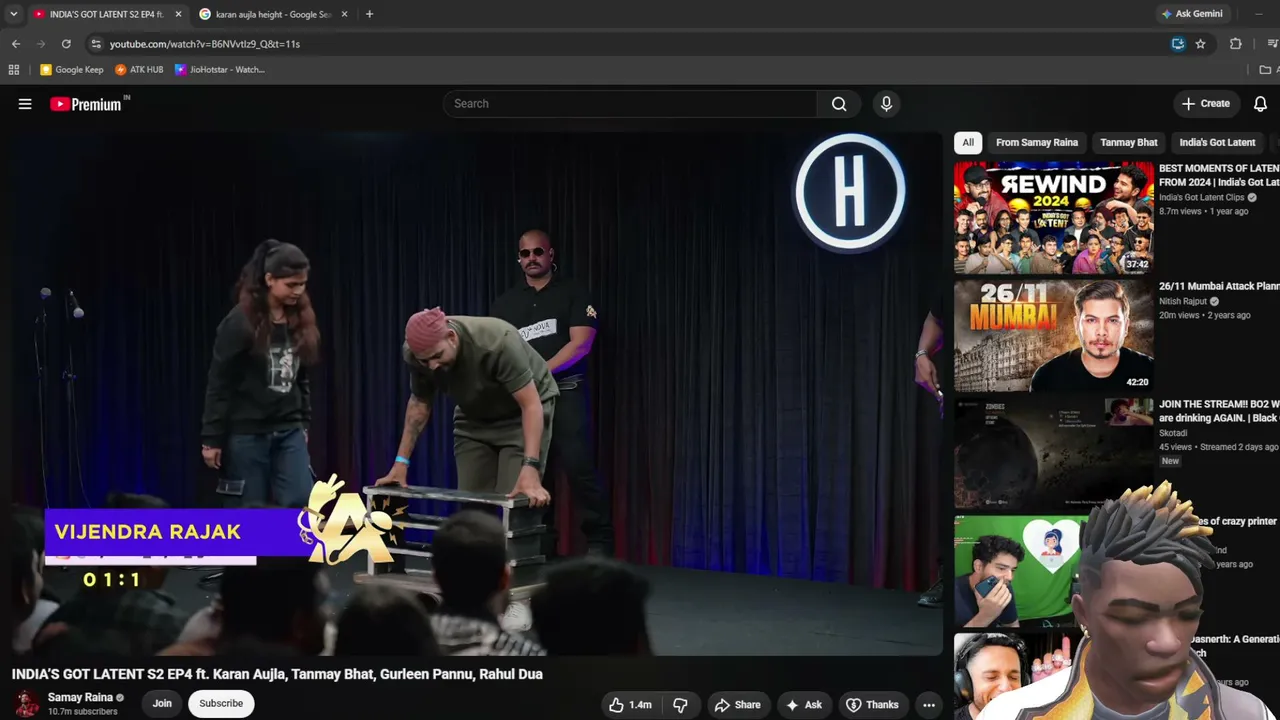Click JOIN THE STREAM BO2 video title
Image resolution: width=1280 pixels, height=720 pixels.
[x=1219, y=411]
